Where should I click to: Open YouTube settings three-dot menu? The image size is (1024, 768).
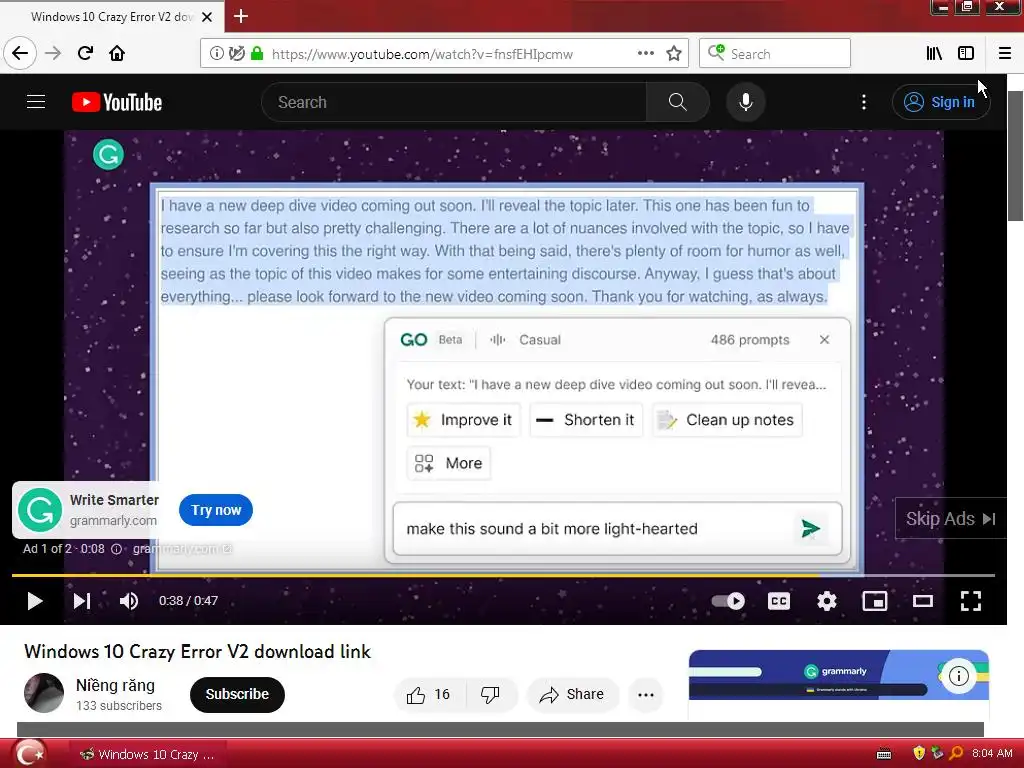tap(864, 102)
